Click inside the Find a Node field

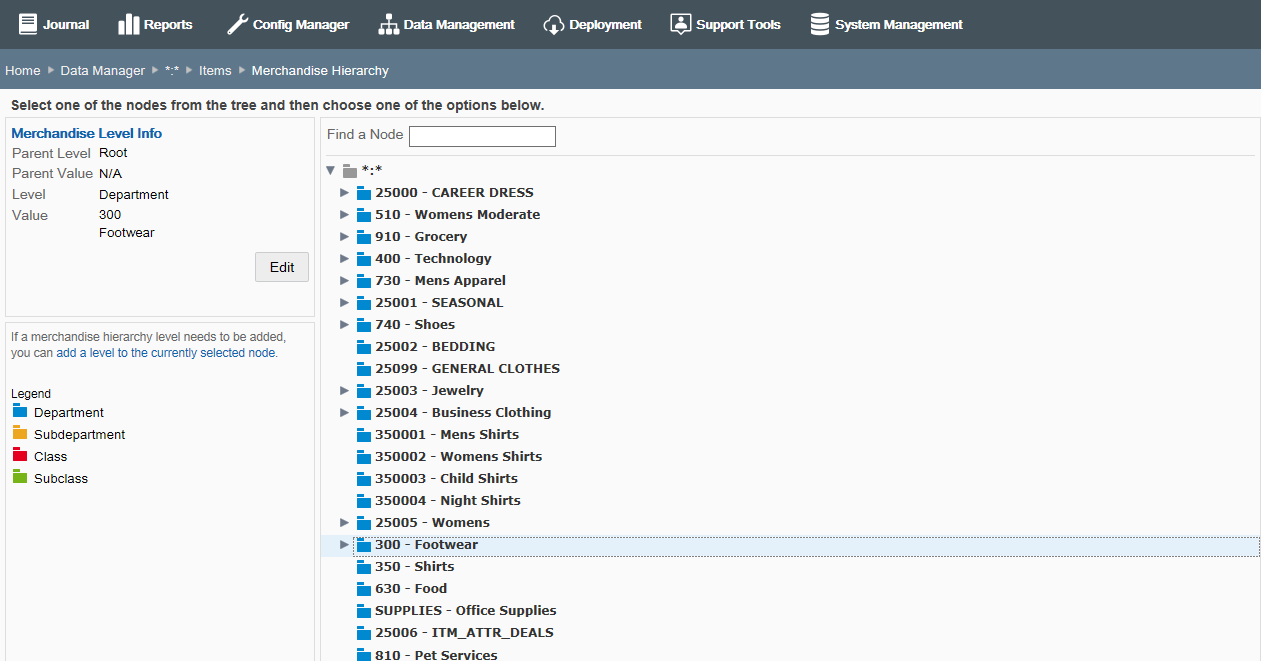[x=482, y=136]
